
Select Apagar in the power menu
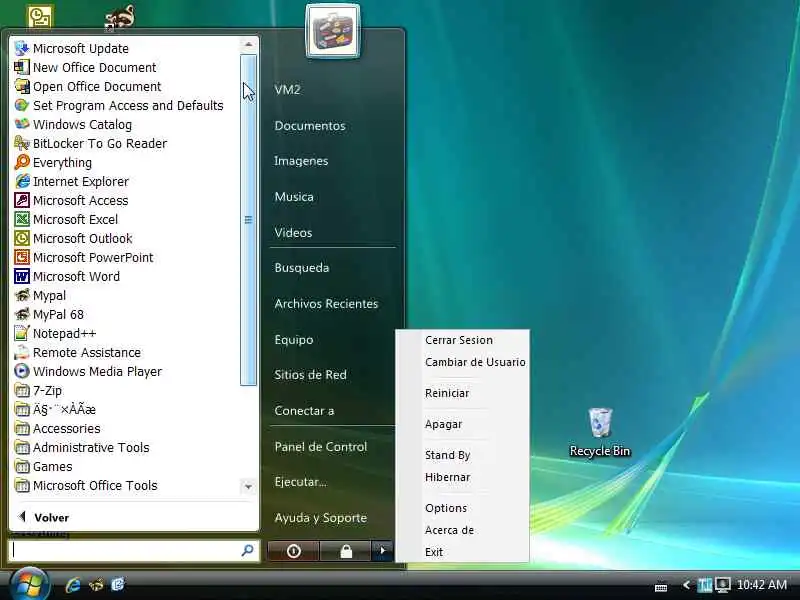tap(443, 424)
